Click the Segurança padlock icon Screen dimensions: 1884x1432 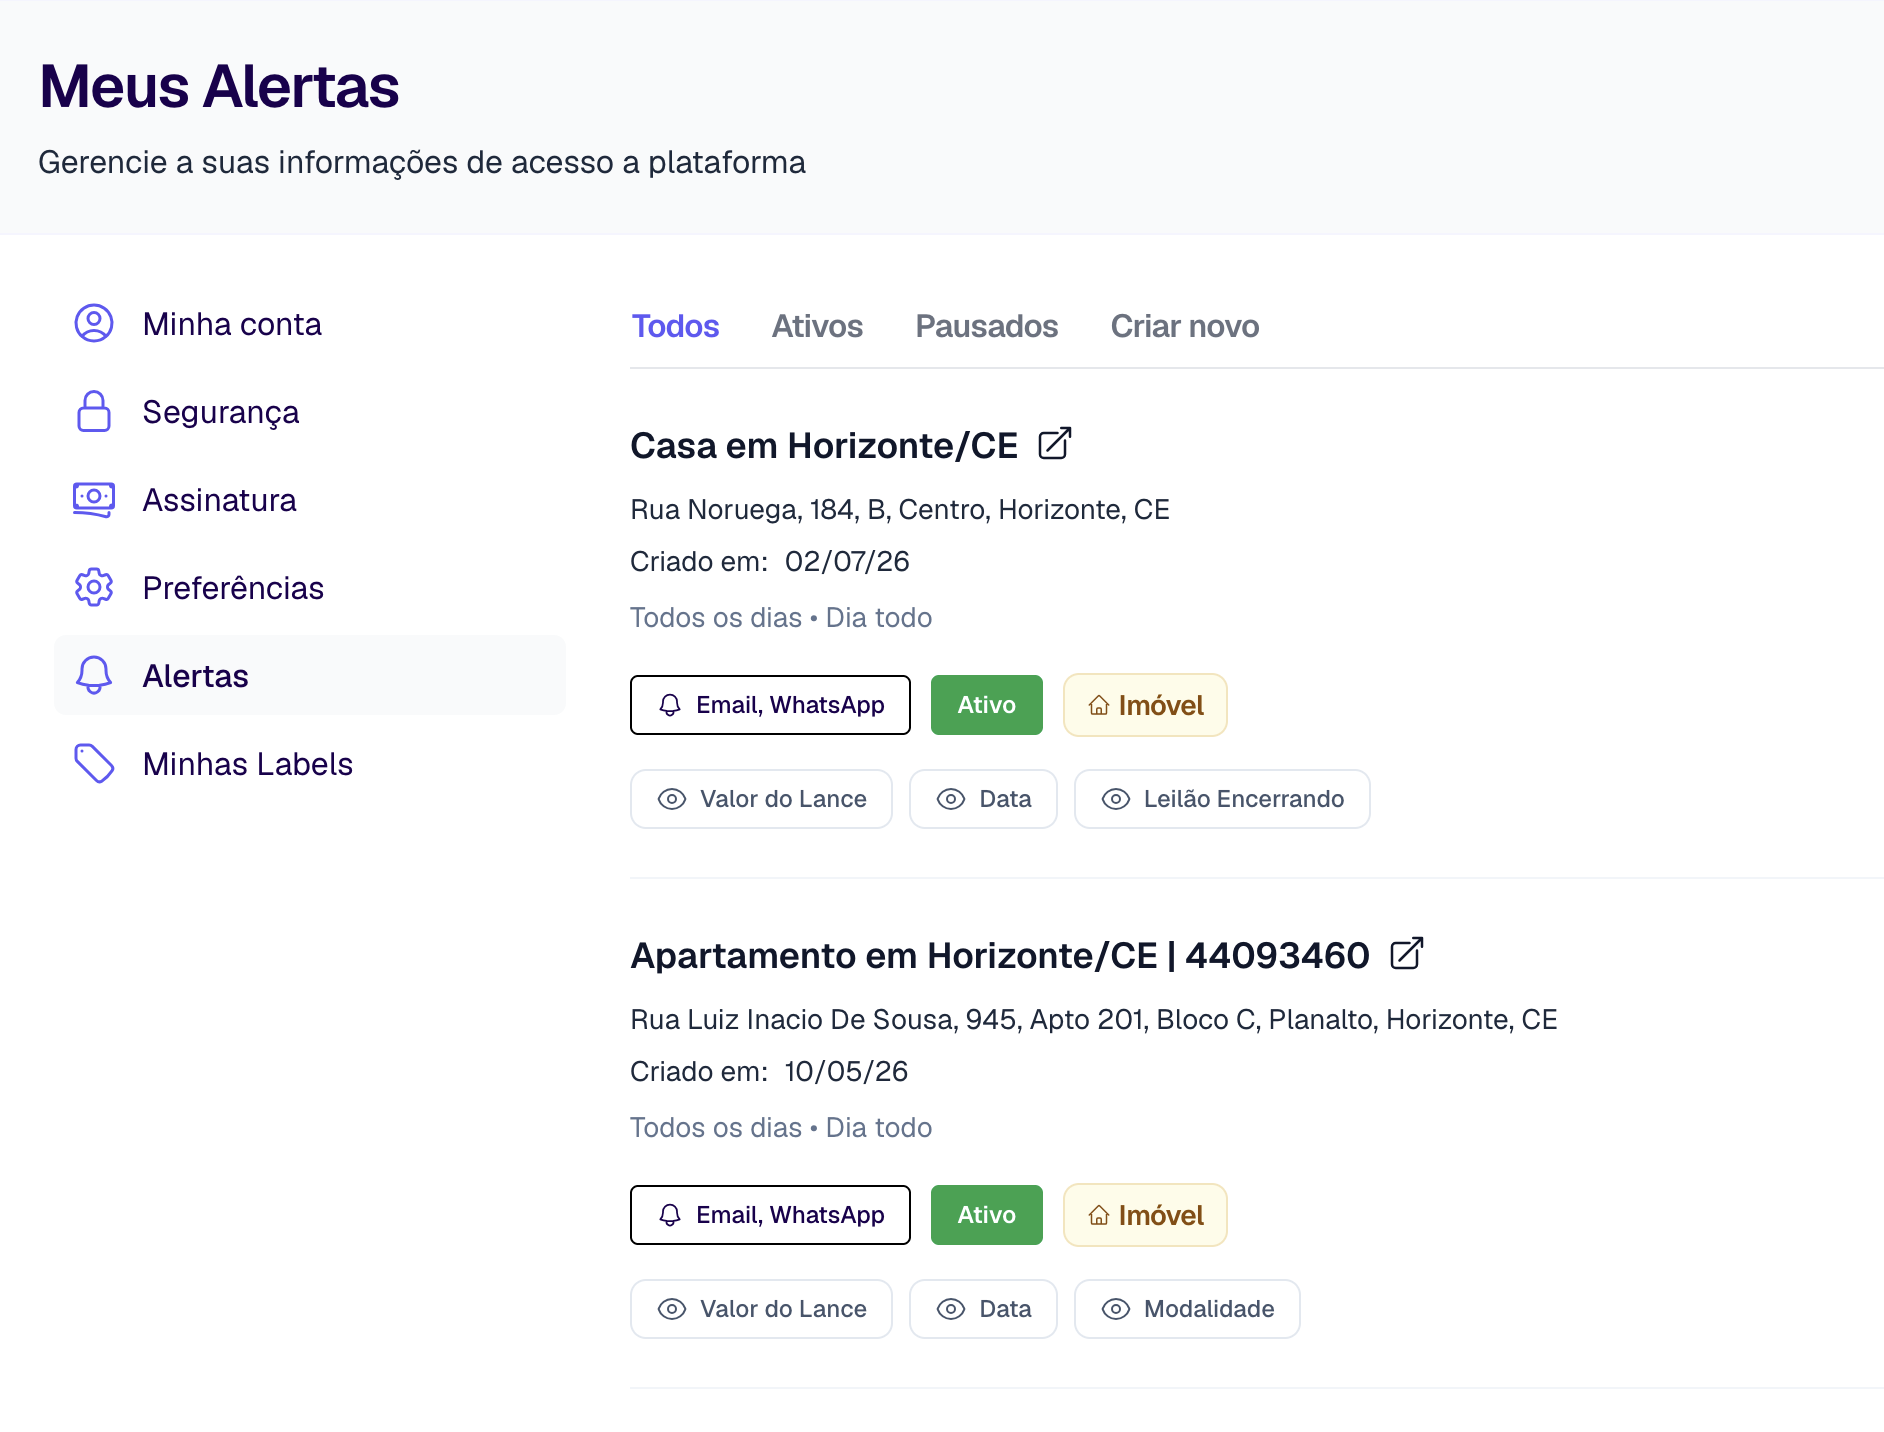(x=94, y=411)
